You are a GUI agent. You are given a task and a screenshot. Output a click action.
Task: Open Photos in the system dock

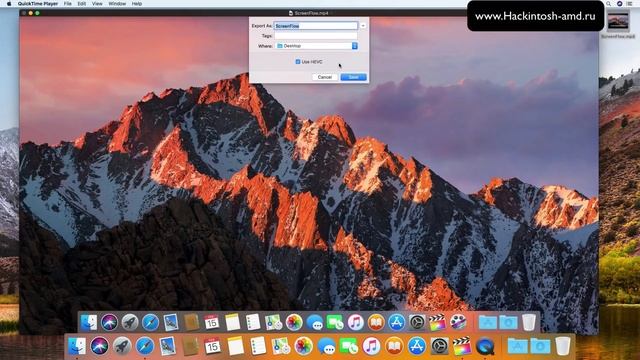coord(303,346)
